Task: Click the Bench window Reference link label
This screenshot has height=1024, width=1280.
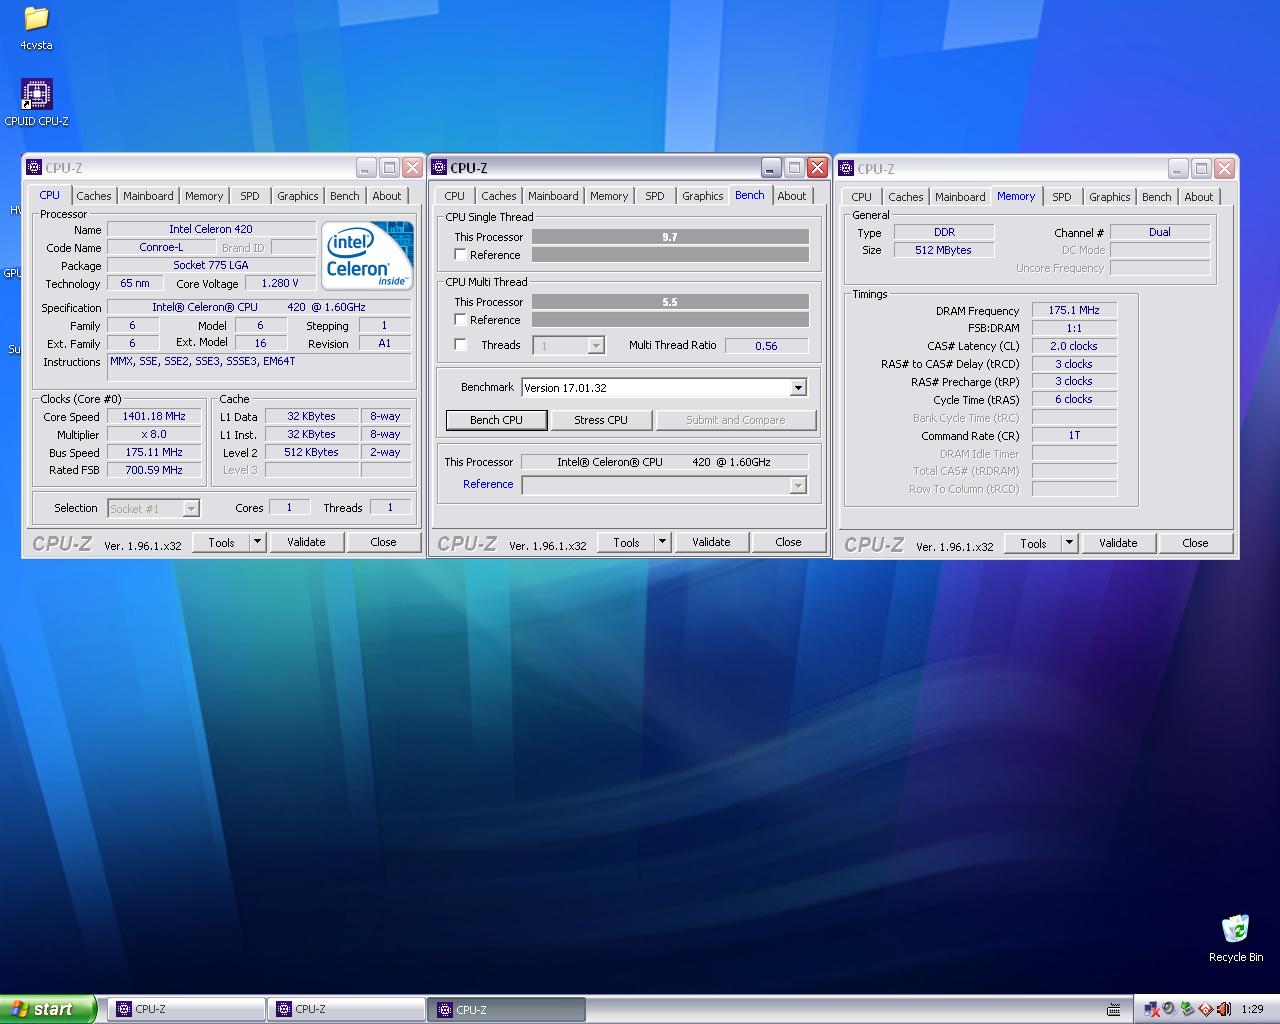Action: click(488, 484)
